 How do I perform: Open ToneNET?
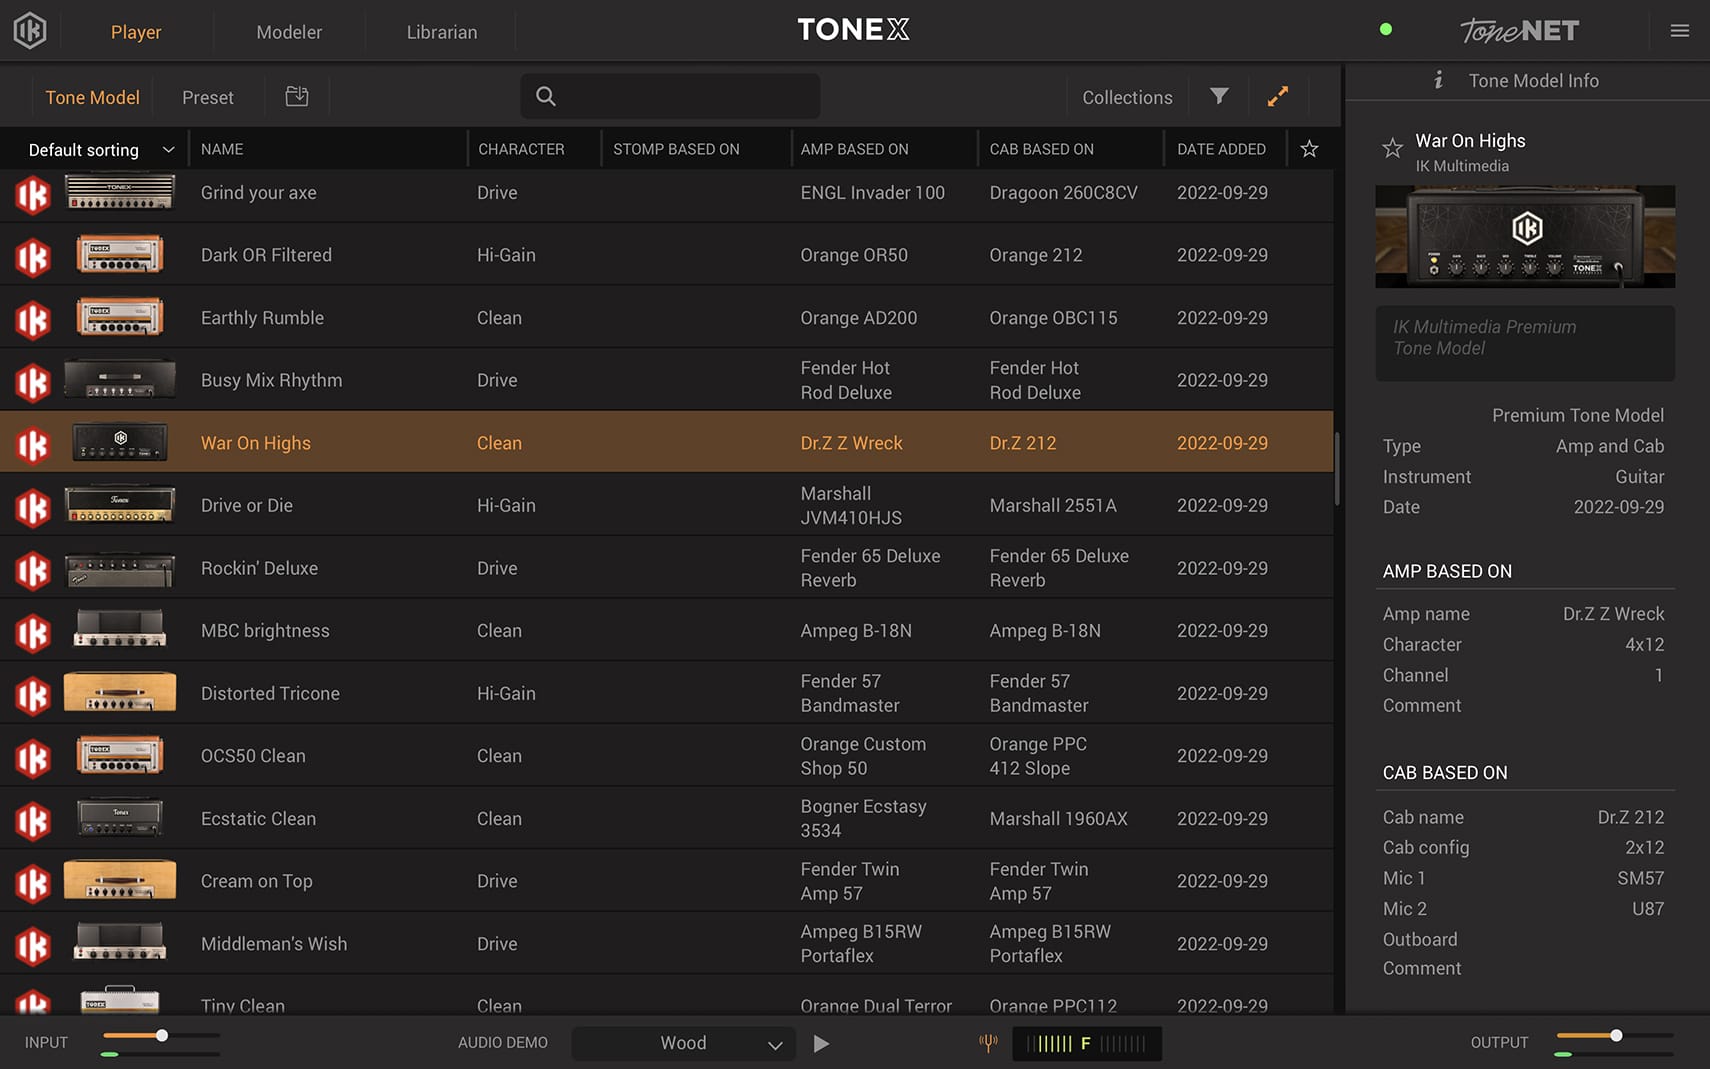(x=1519, y=31)
